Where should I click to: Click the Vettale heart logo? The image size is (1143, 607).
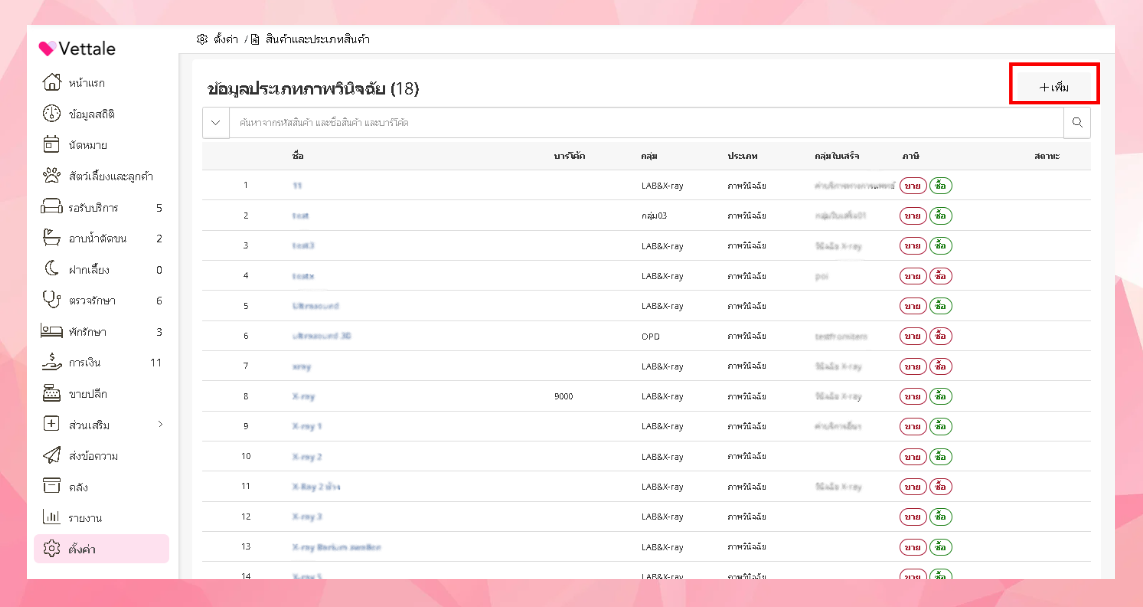pyautogui.click(x=47, y=49)
